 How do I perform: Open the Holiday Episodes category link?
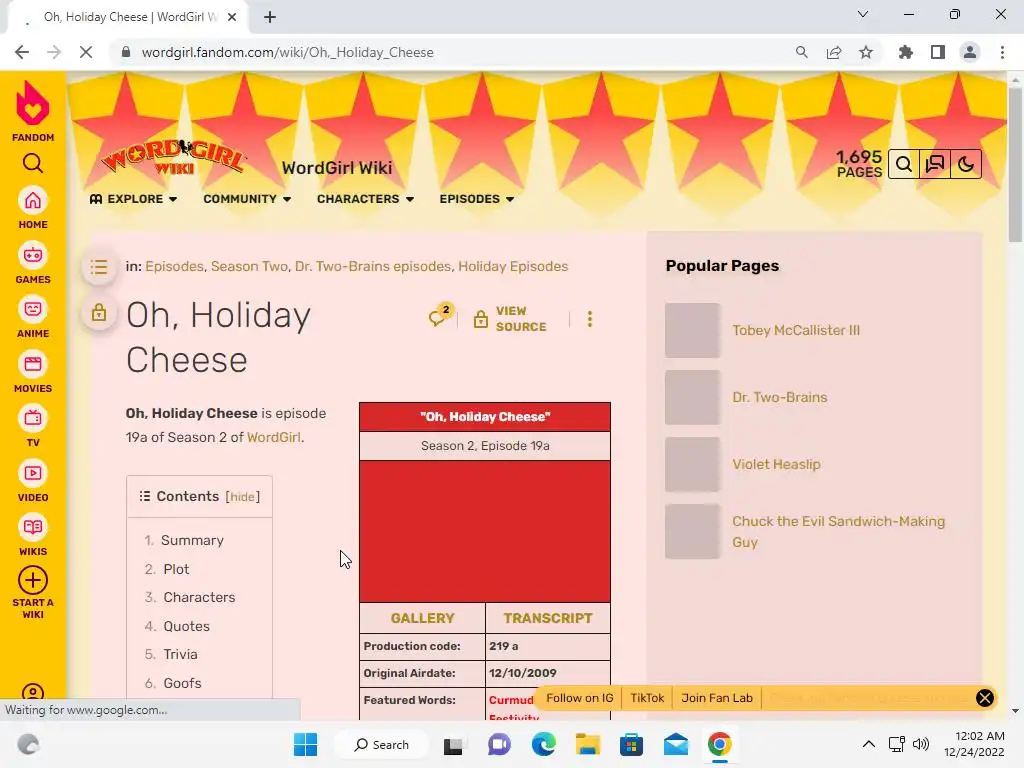coord(513,266)
